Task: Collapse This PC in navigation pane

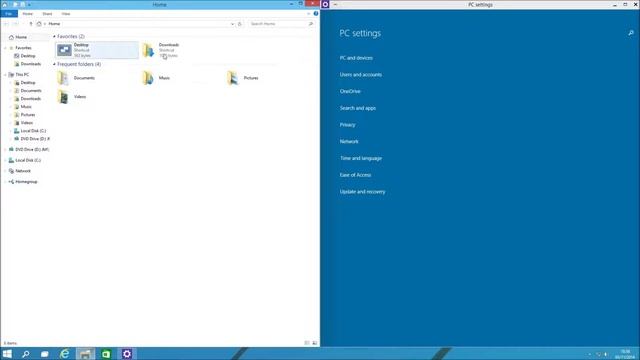Action: 5,75
